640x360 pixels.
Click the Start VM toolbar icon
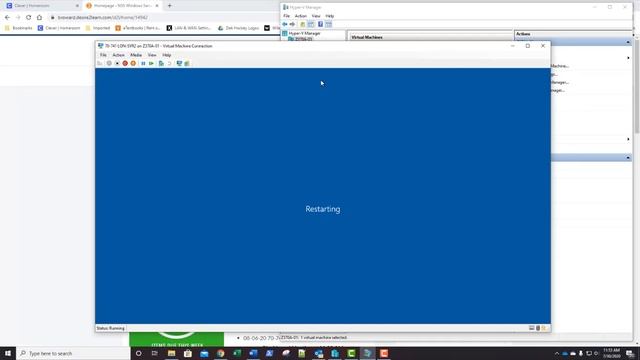point(109,63)
